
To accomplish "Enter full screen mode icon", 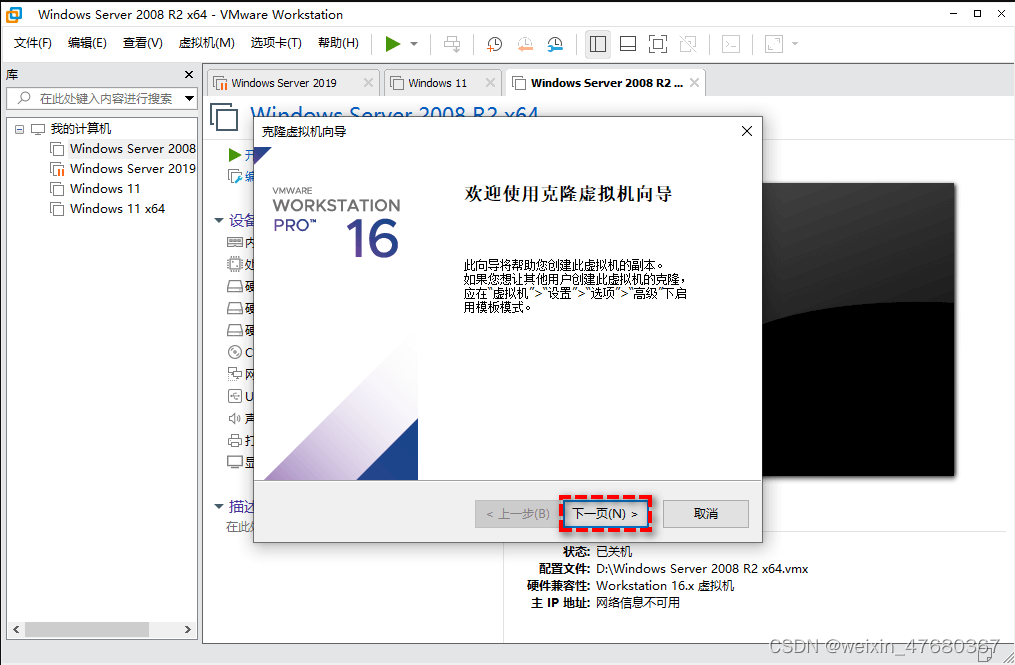I will pos(658,44).
